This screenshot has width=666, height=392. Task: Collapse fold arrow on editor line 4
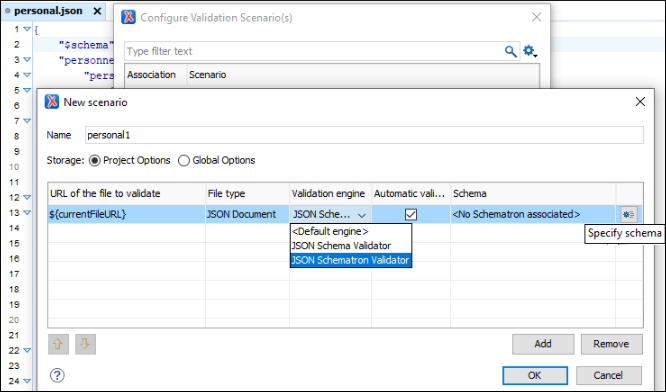pyautogui.click(x=27, y=75)
